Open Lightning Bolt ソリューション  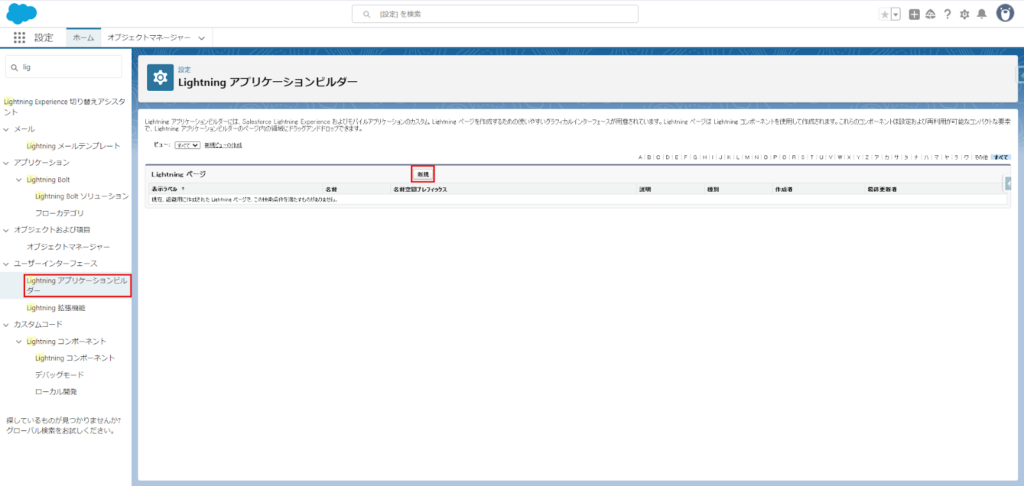82,196
